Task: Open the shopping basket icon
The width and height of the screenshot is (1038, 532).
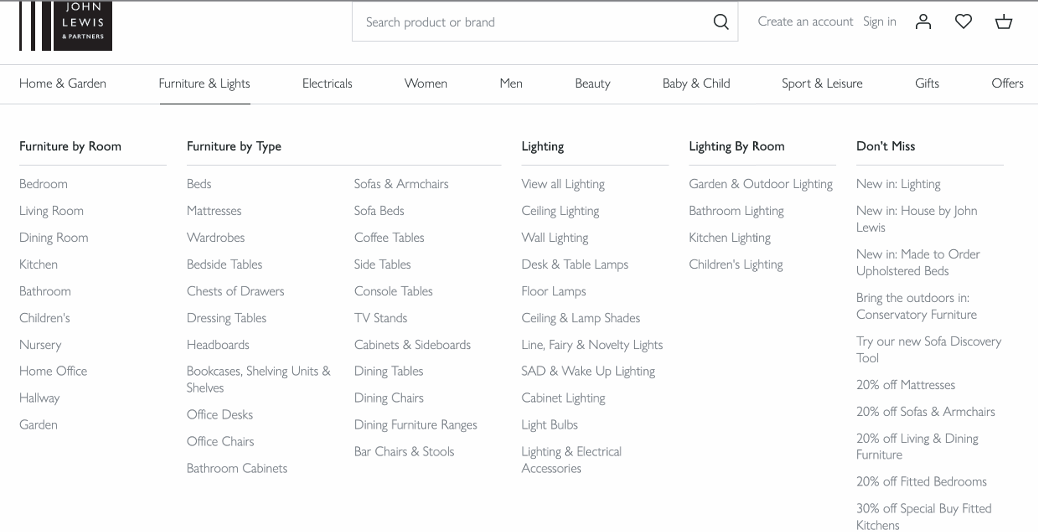Action: (1003, 22)
